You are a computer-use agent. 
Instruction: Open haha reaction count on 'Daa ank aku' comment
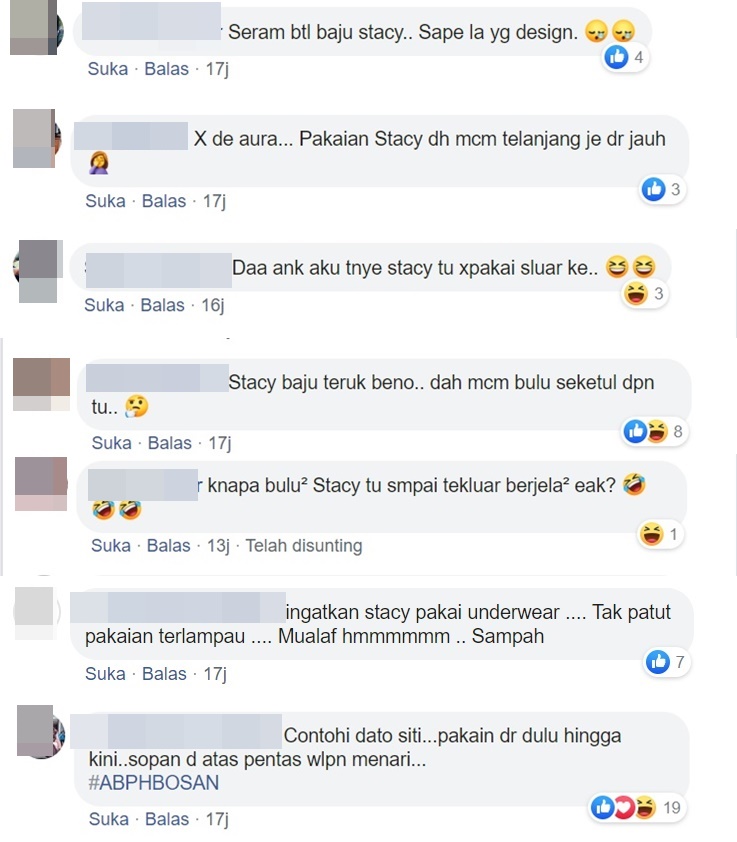coord(645,294)
